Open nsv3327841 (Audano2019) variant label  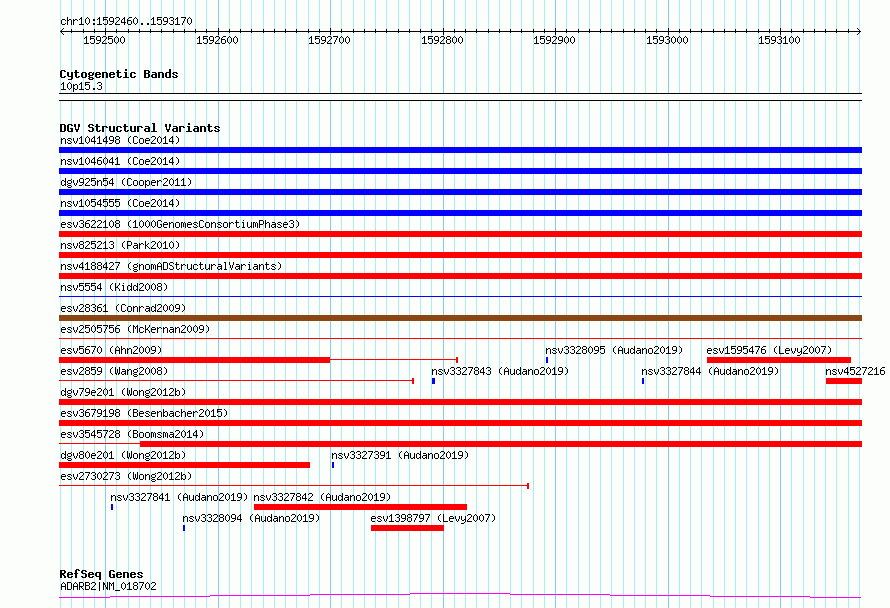point(179,497)
